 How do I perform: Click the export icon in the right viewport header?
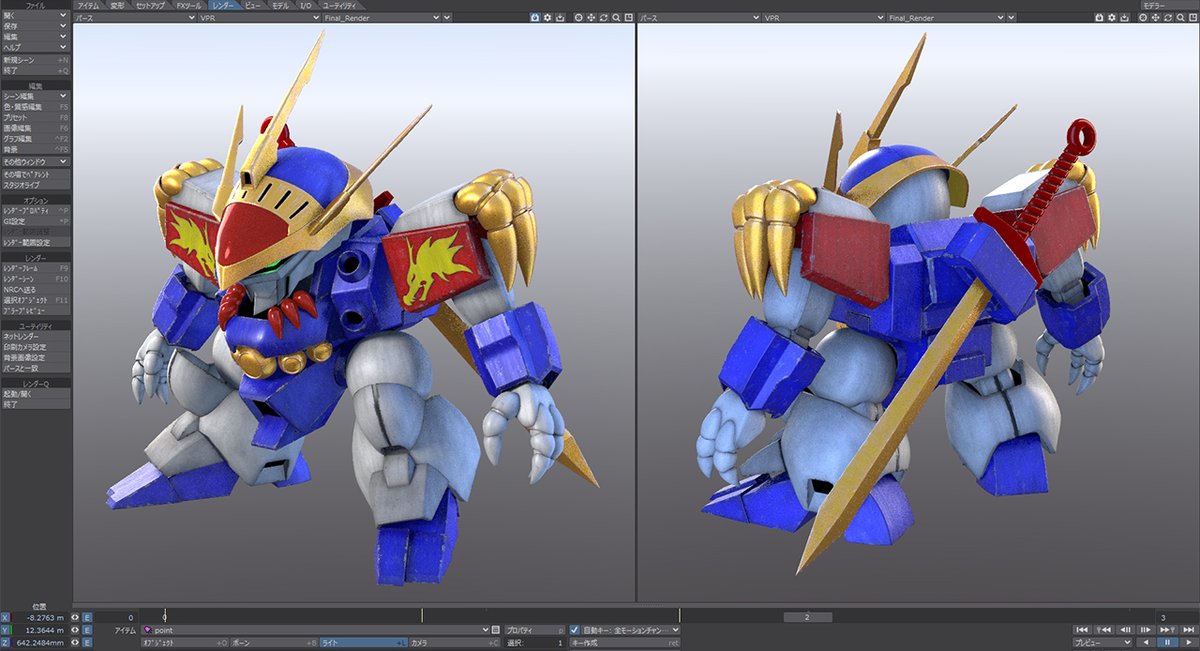point(1124,18)
